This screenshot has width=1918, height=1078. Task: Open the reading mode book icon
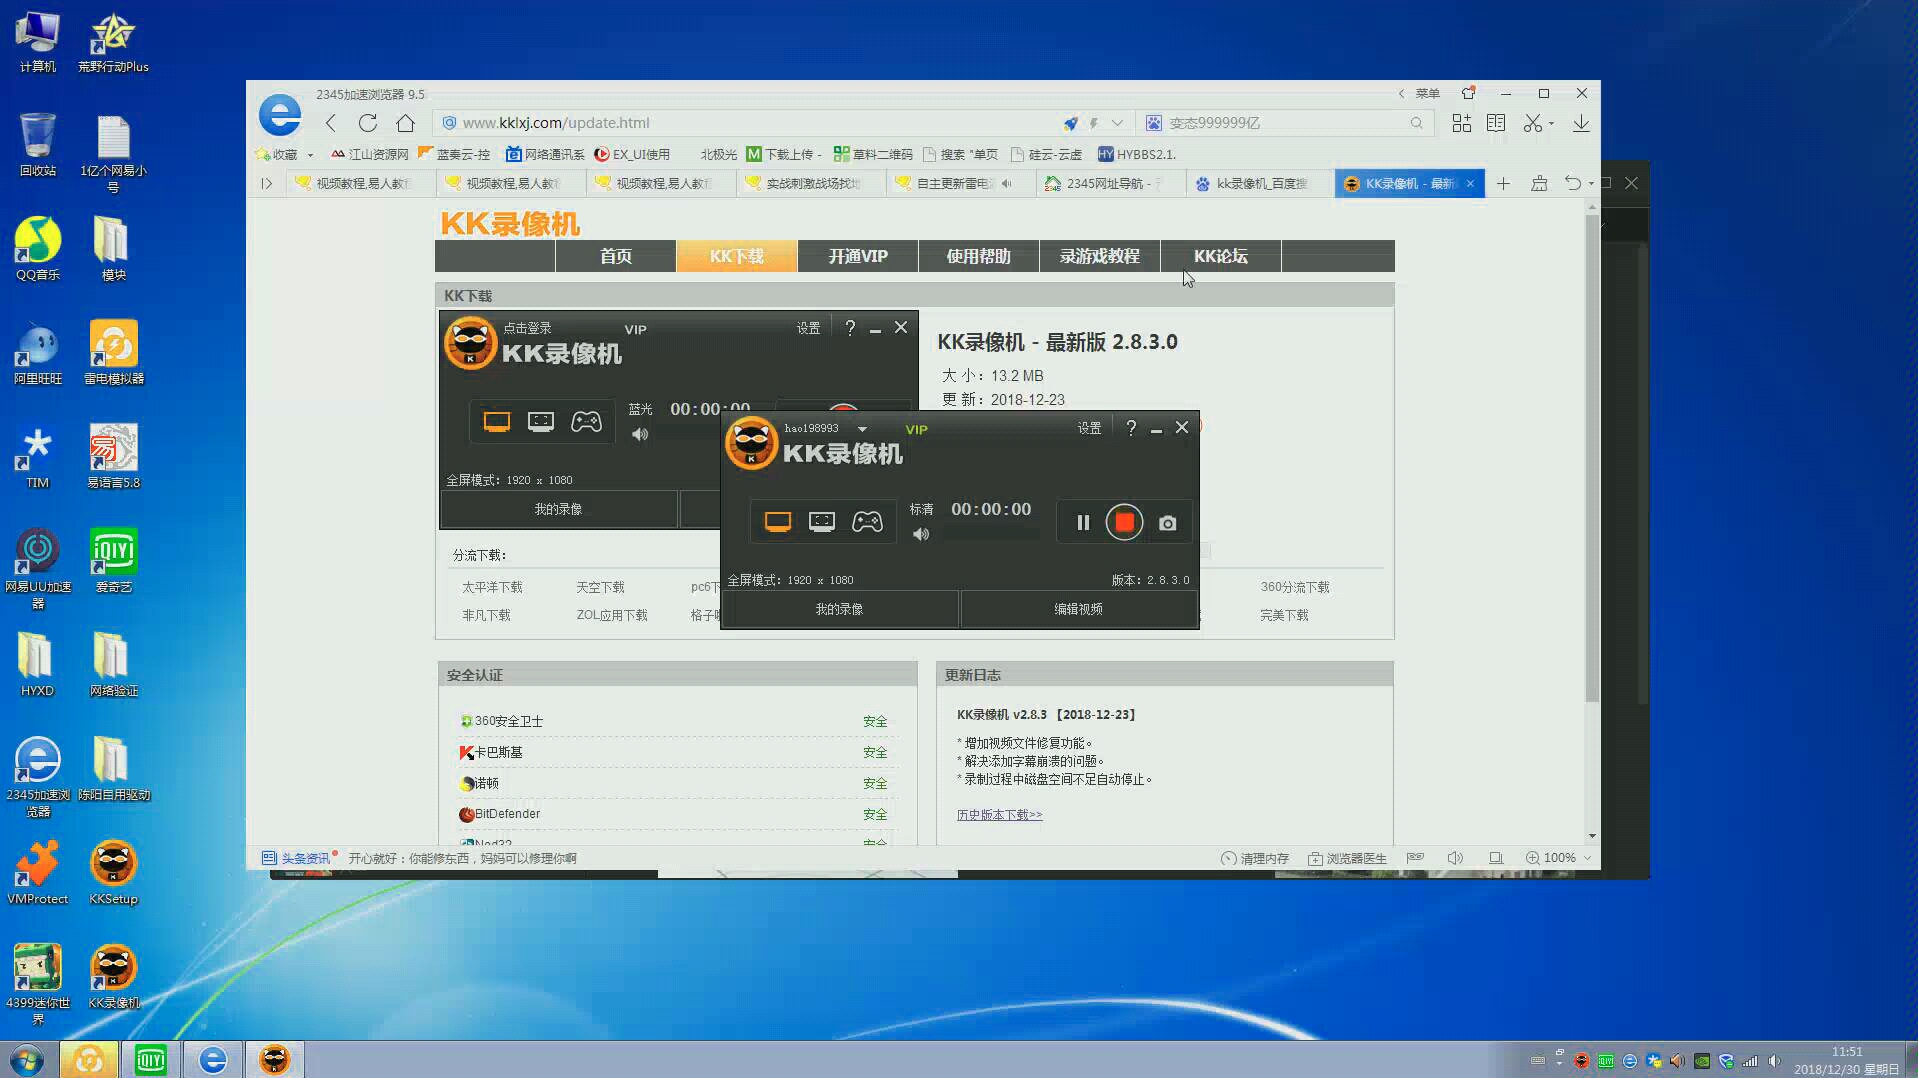(x=1496, y=123)
